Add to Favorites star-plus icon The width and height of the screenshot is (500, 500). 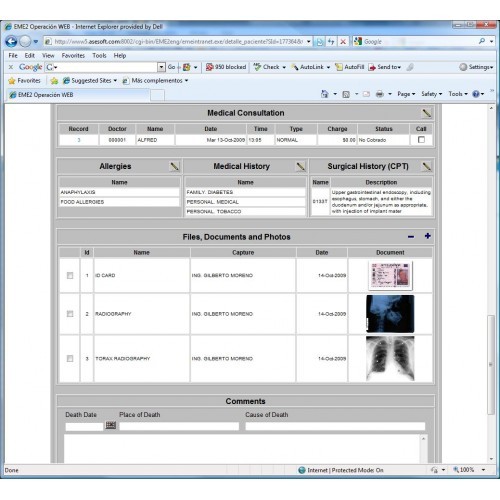(x=54, y=81)
